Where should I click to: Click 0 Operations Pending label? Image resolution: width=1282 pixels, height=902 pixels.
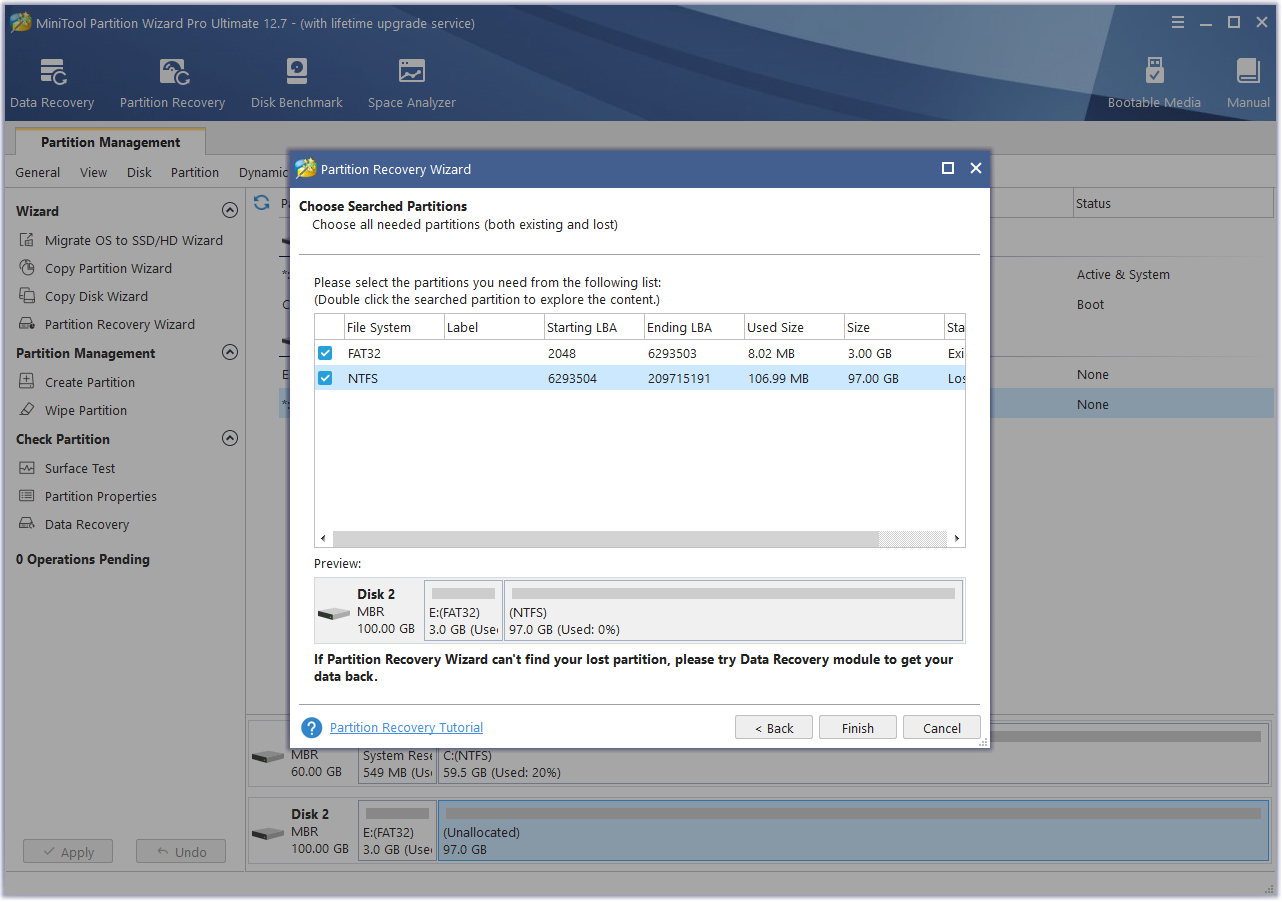click(83, 559)
